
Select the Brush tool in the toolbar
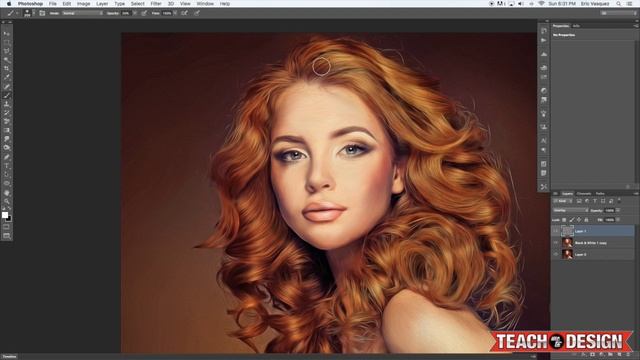point(7,96)
